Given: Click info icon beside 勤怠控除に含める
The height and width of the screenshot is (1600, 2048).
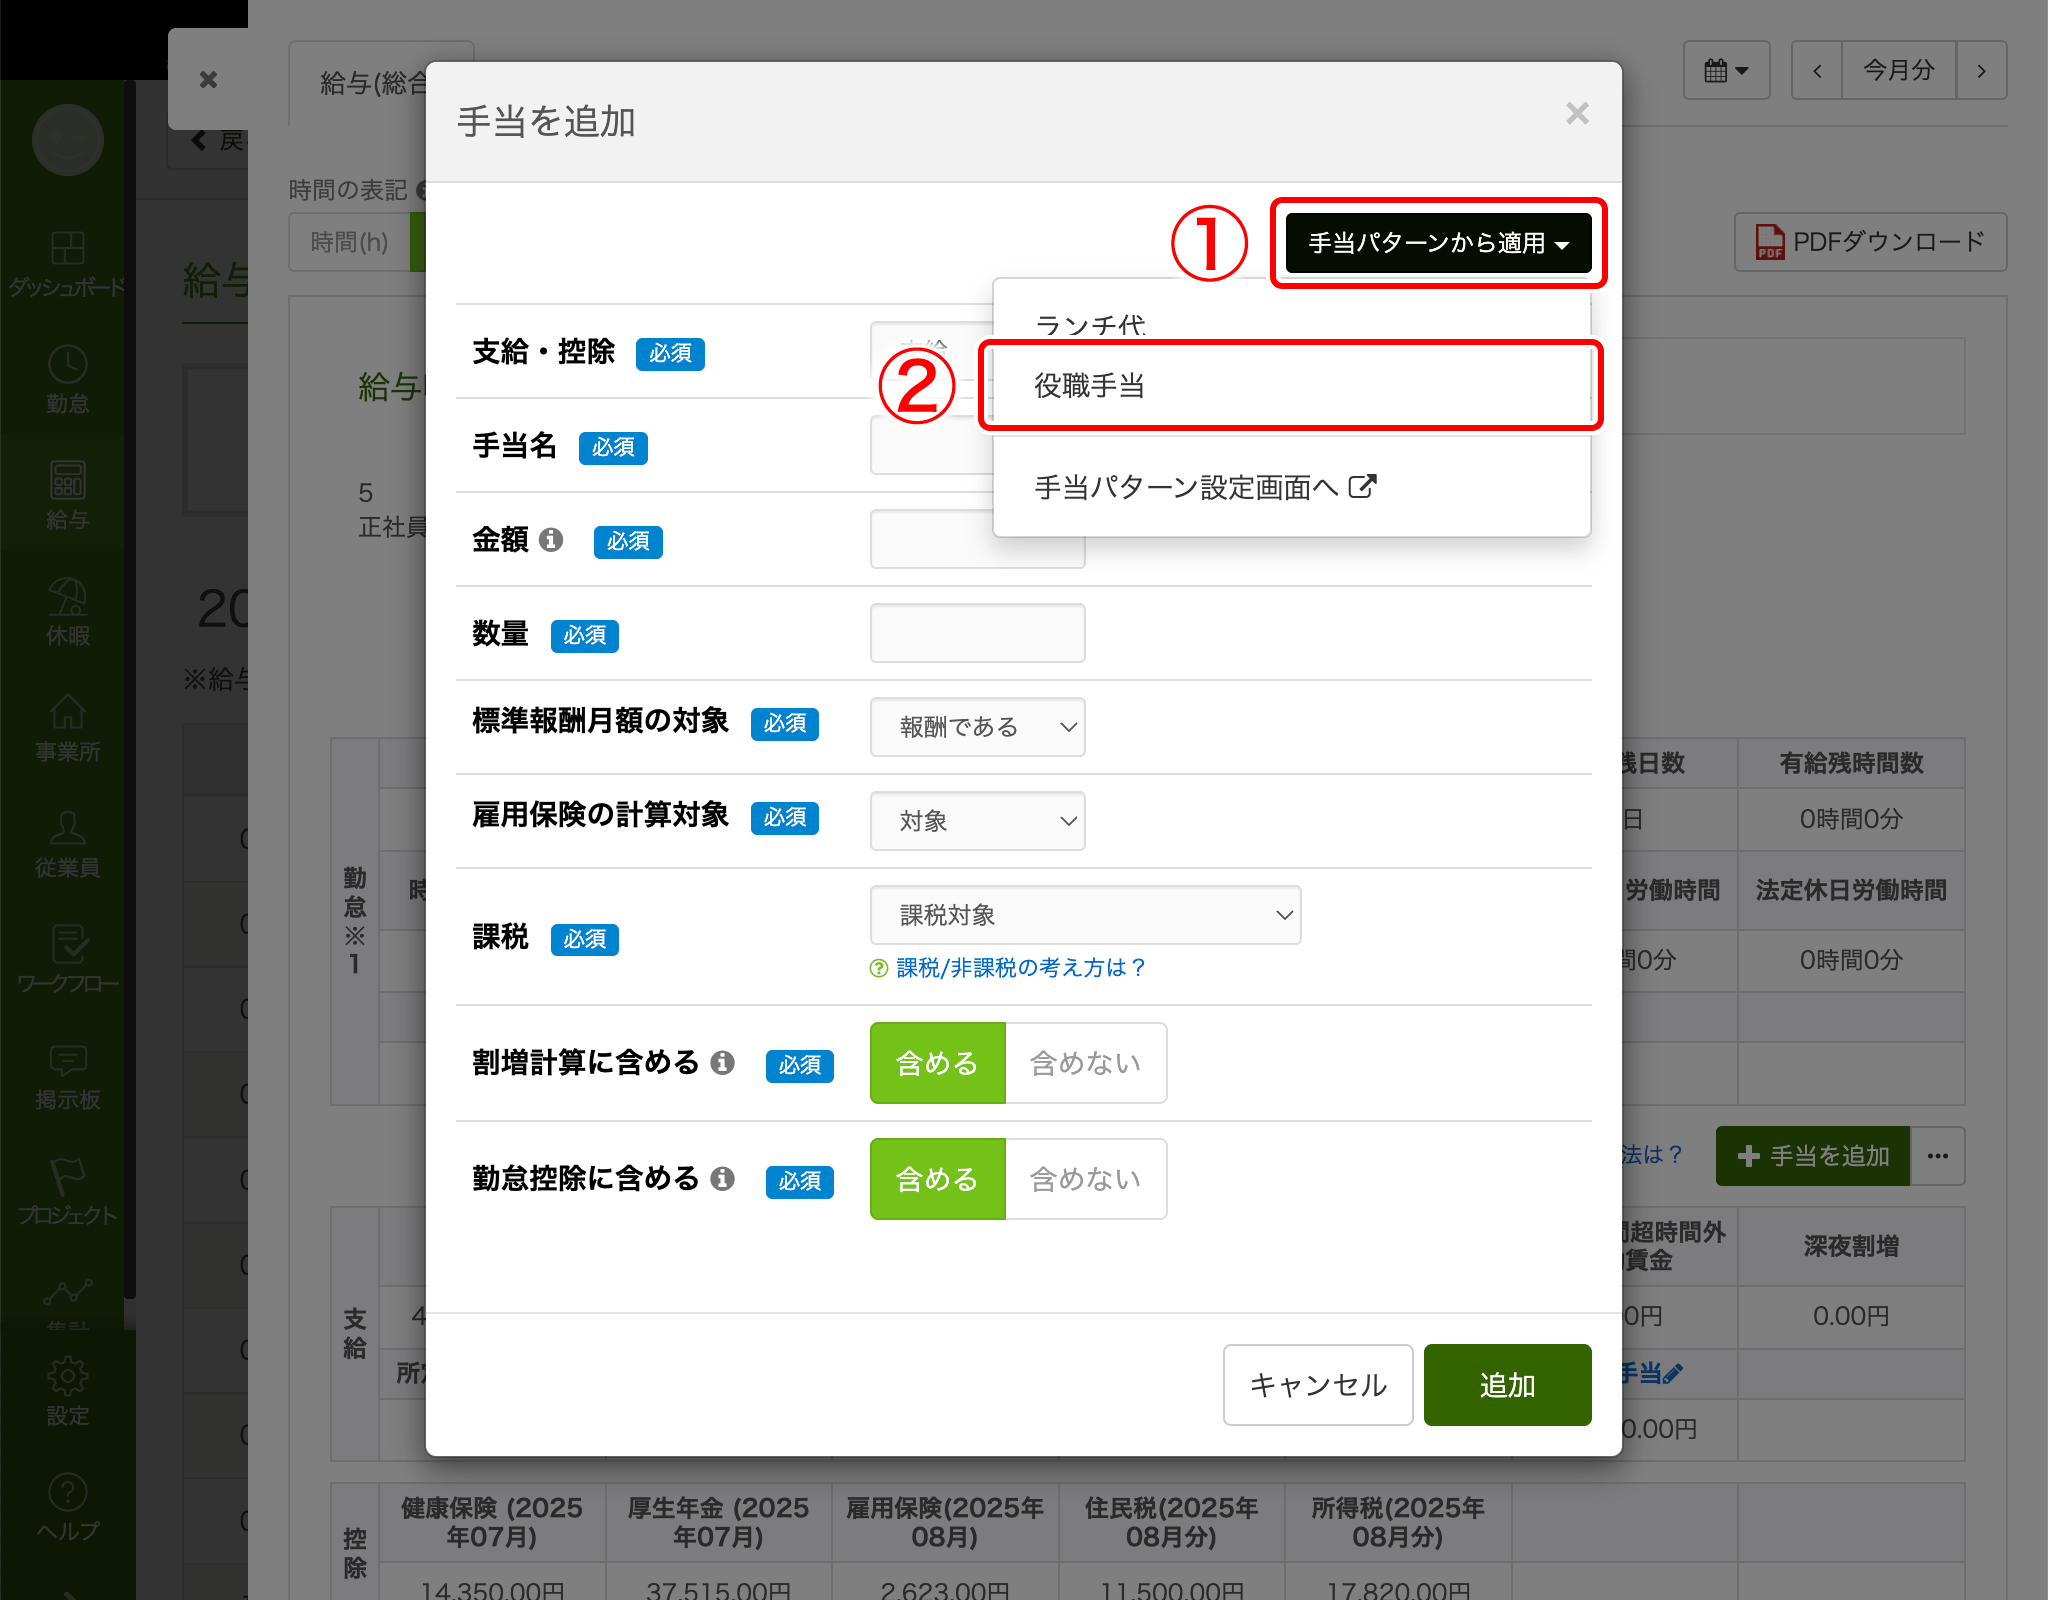Looking at the screenshot, I should click(x=722, y=1179).
